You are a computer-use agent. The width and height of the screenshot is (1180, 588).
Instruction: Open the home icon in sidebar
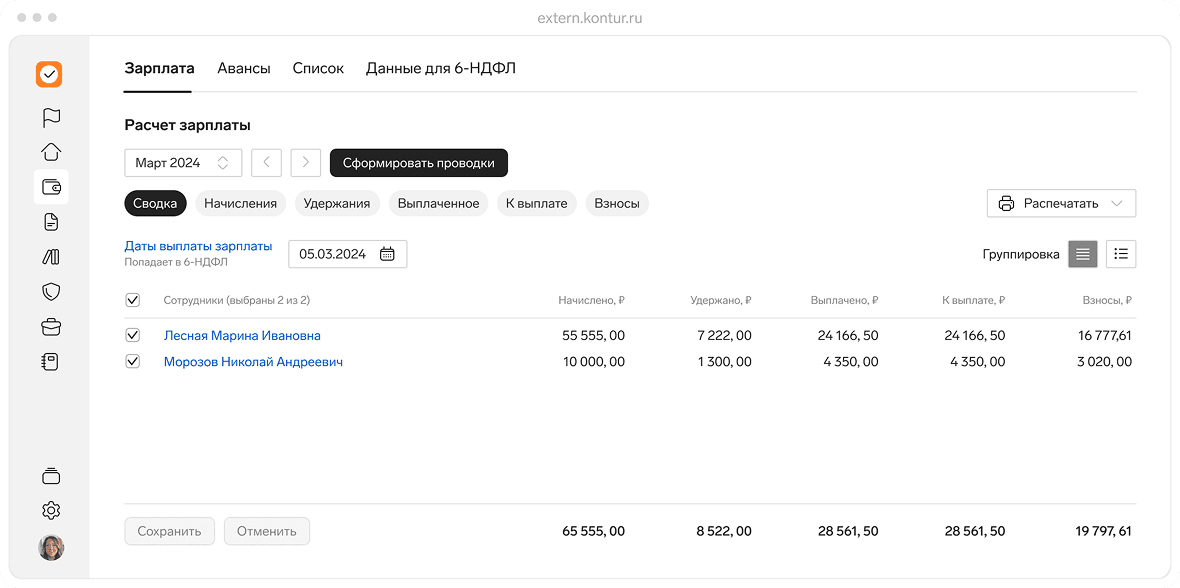(51, 152)
